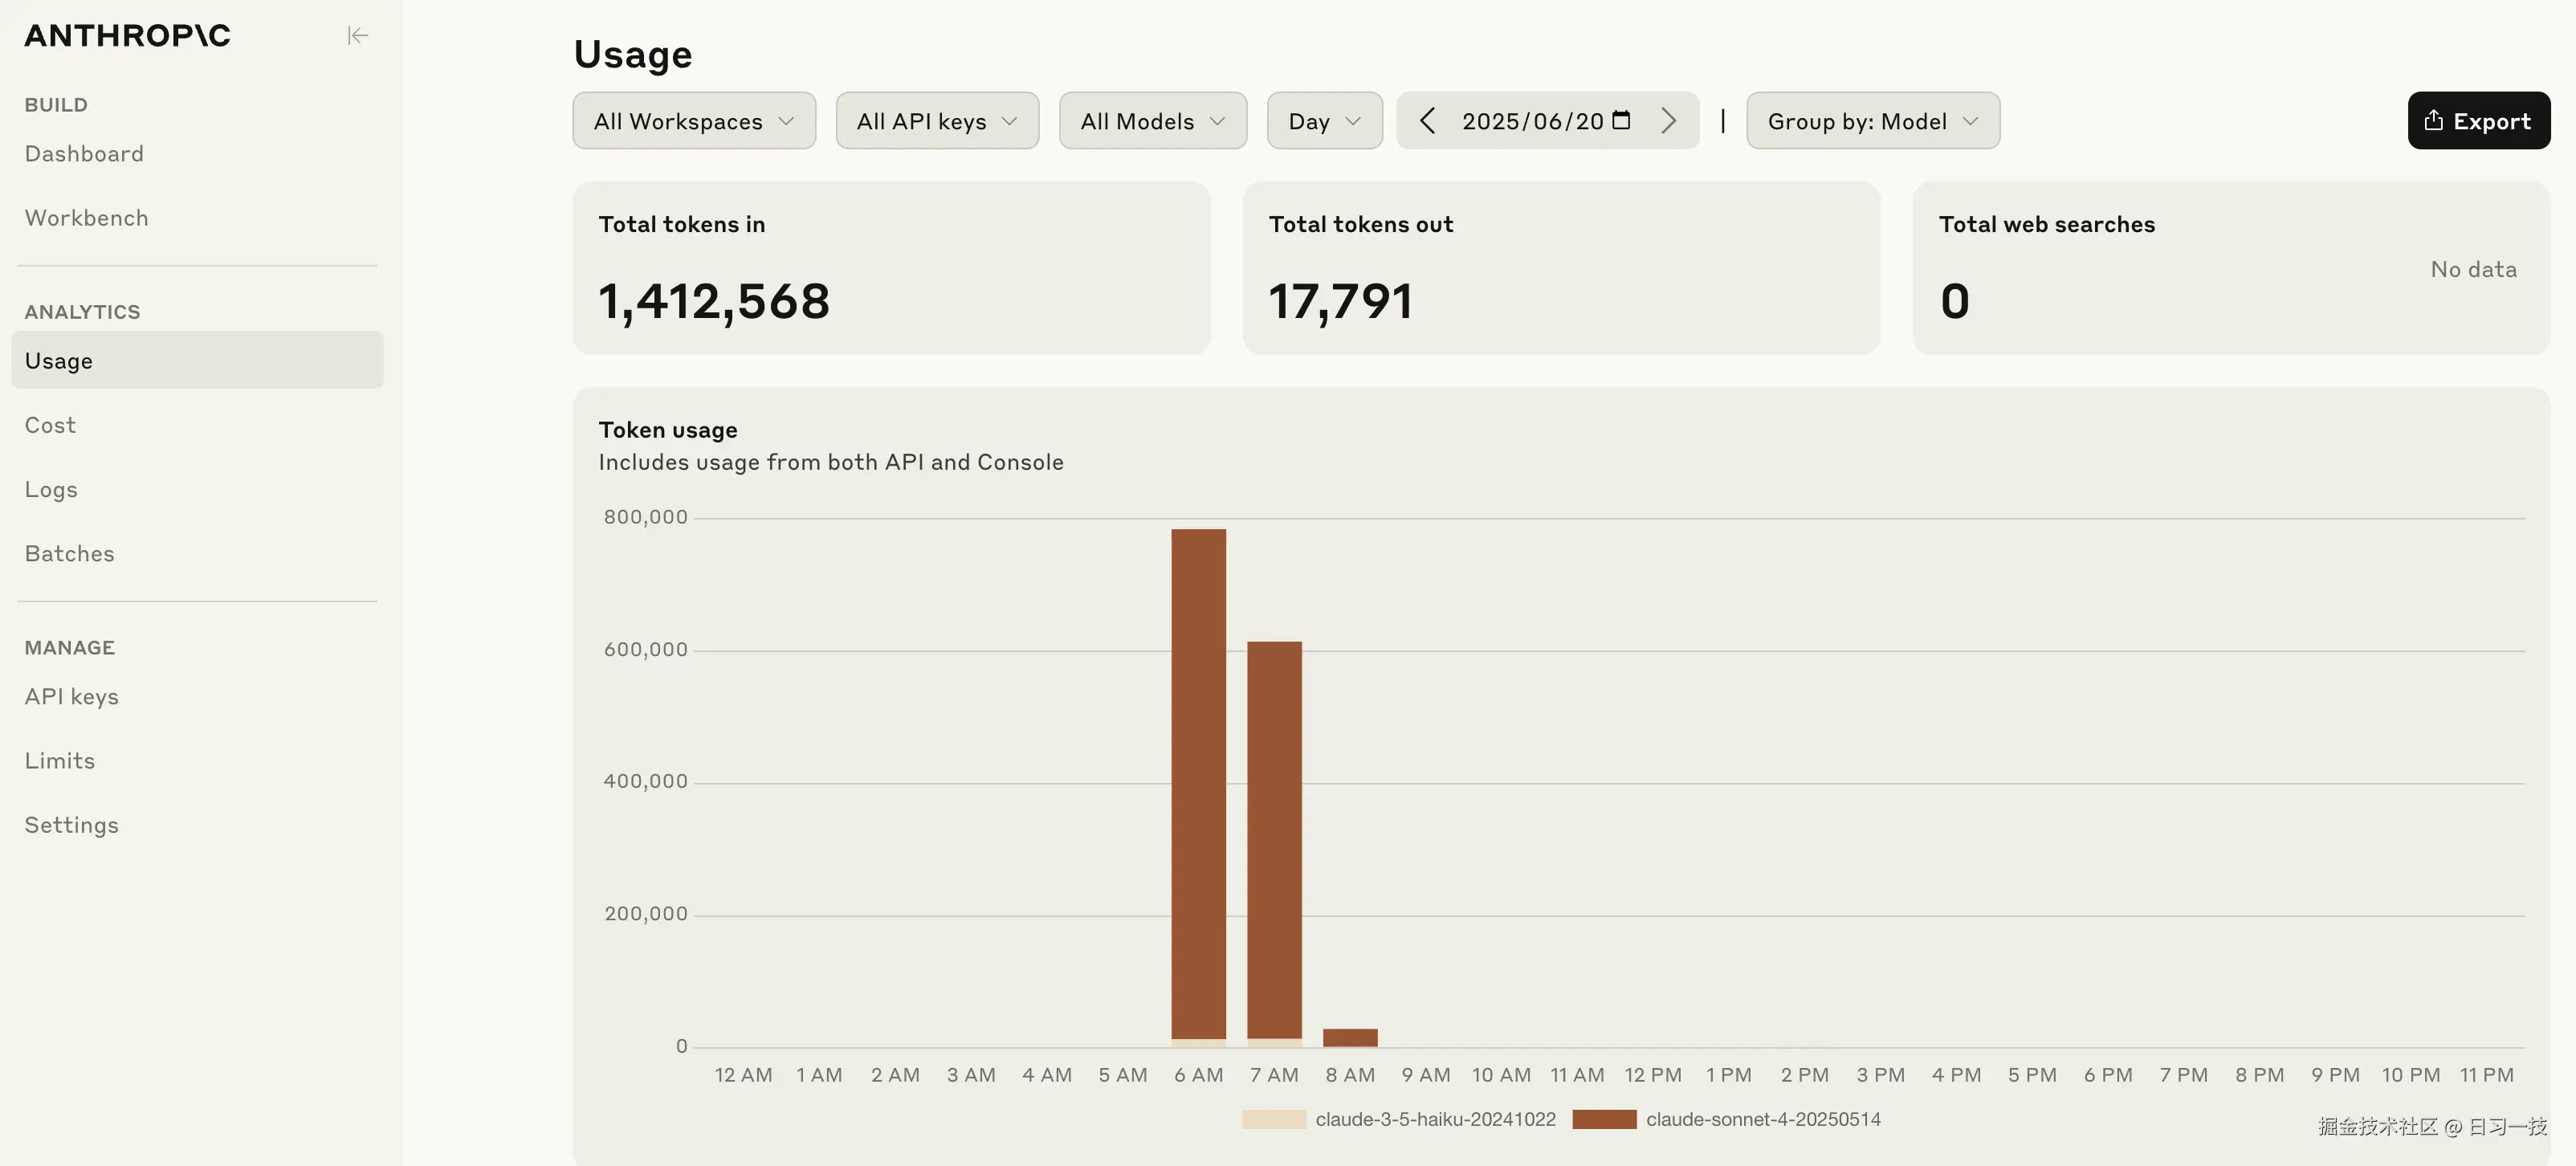The image size is (2576, 1166).
Task: Open the calendar date picker icon
Action: (x=1621, y=120)
